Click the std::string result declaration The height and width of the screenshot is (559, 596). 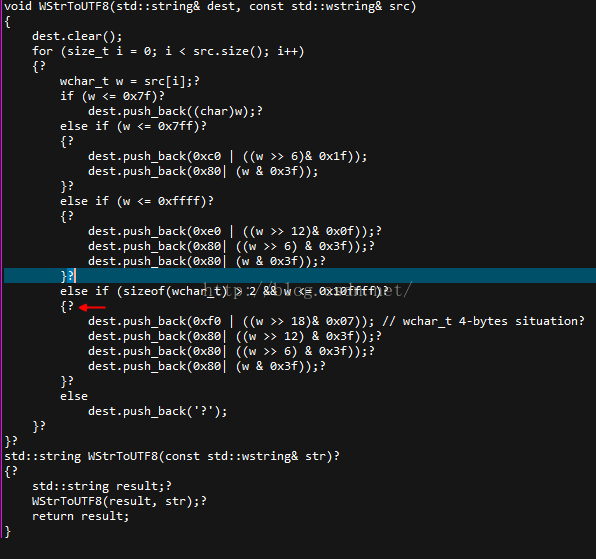[101, 486]
